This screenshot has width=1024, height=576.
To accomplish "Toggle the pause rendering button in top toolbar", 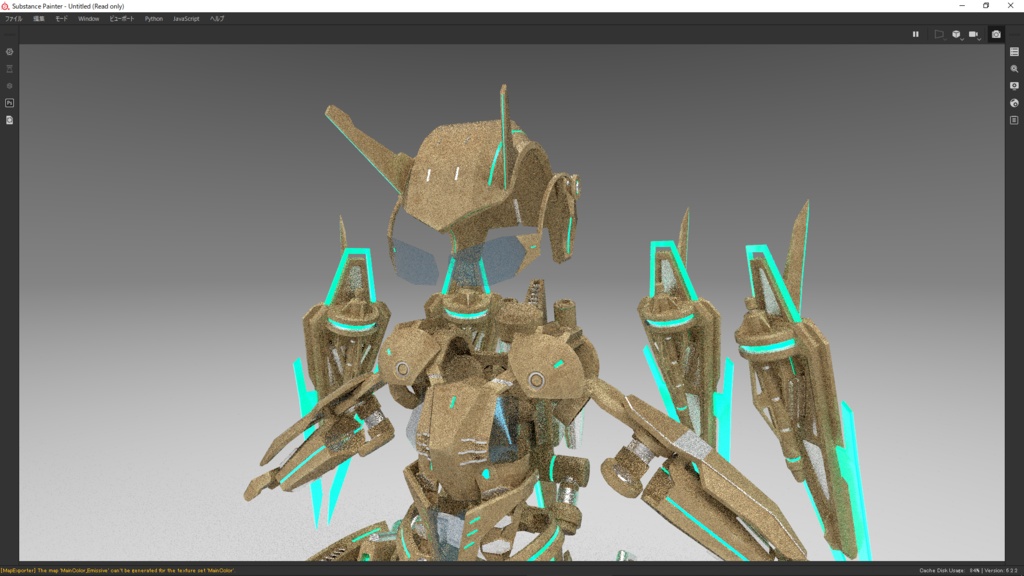I will (x=916, y=34).
